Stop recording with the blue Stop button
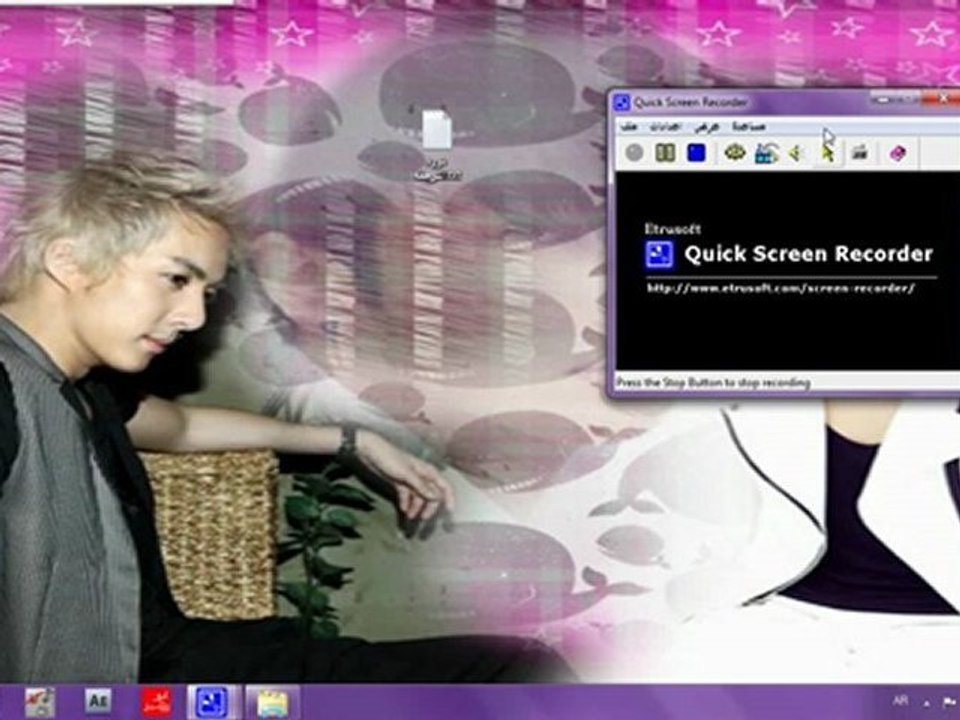 (x=696, y=152)
